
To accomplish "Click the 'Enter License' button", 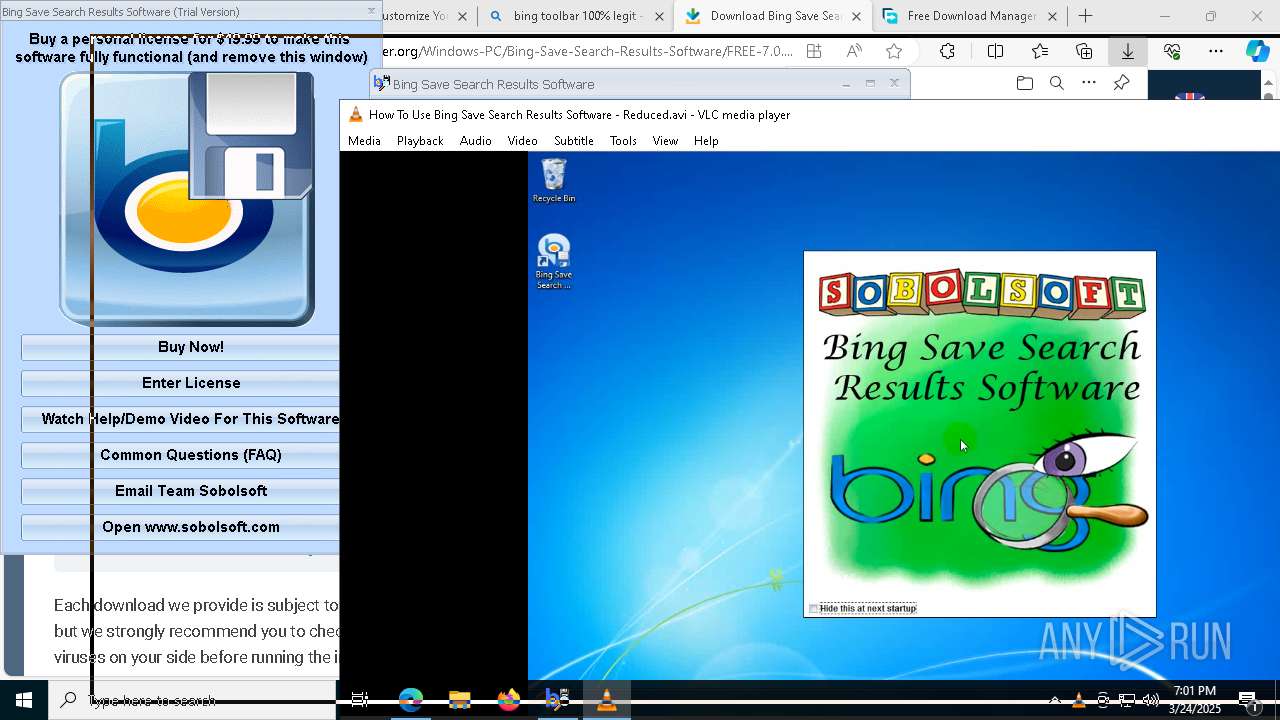I will 190,383.
